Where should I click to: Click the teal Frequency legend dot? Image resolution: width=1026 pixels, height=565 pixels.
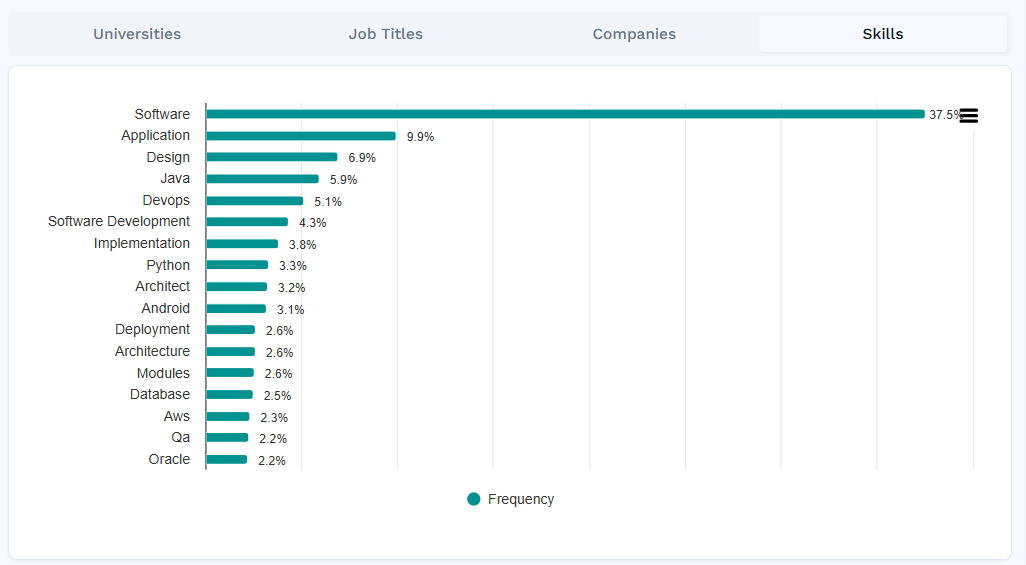(474, 499)
